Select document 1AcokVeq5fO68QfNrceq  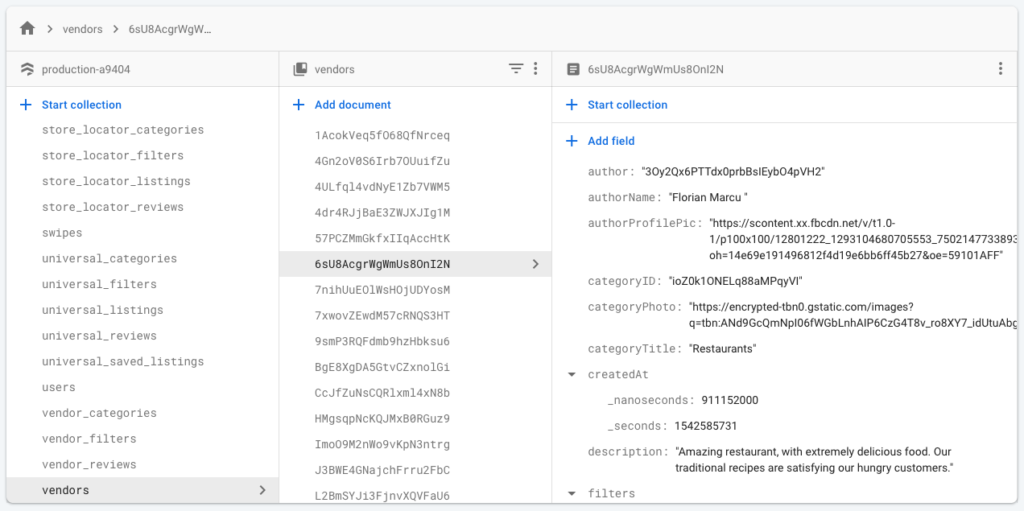[x=382, y=136]
